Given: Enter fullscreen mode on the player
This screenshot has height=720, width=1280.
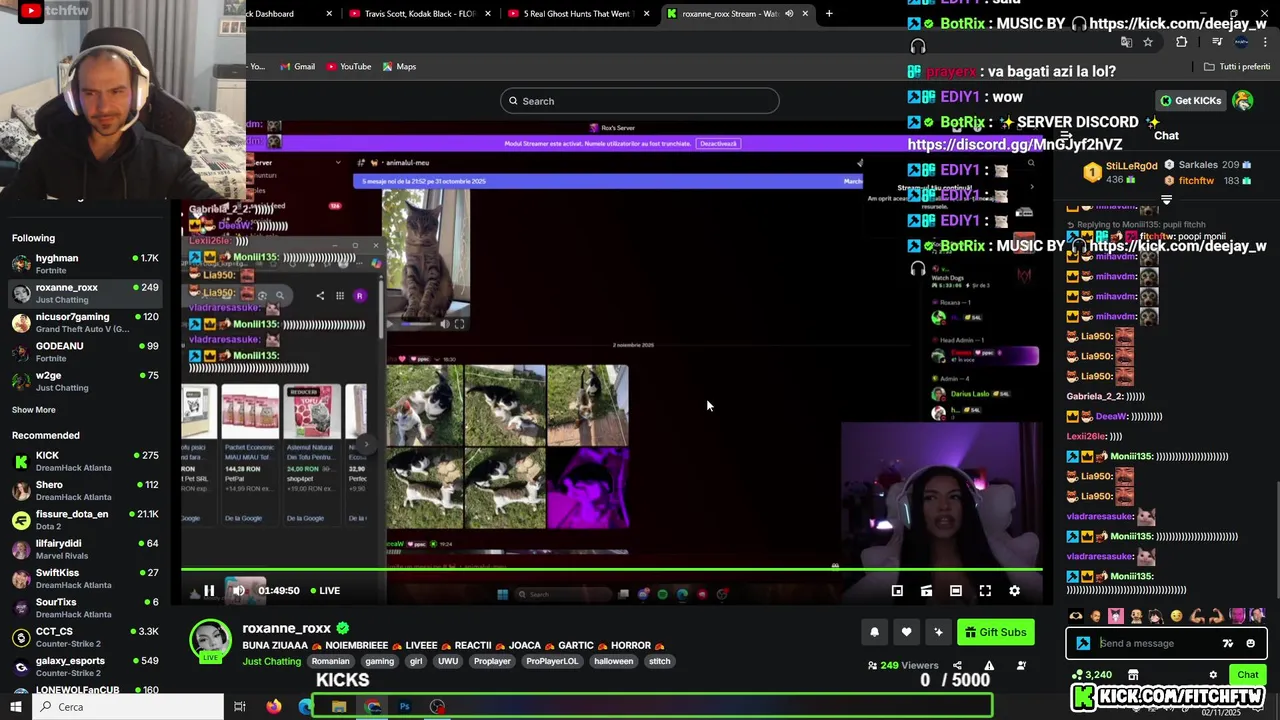Looking at the screenshot, I should (985, 591).
